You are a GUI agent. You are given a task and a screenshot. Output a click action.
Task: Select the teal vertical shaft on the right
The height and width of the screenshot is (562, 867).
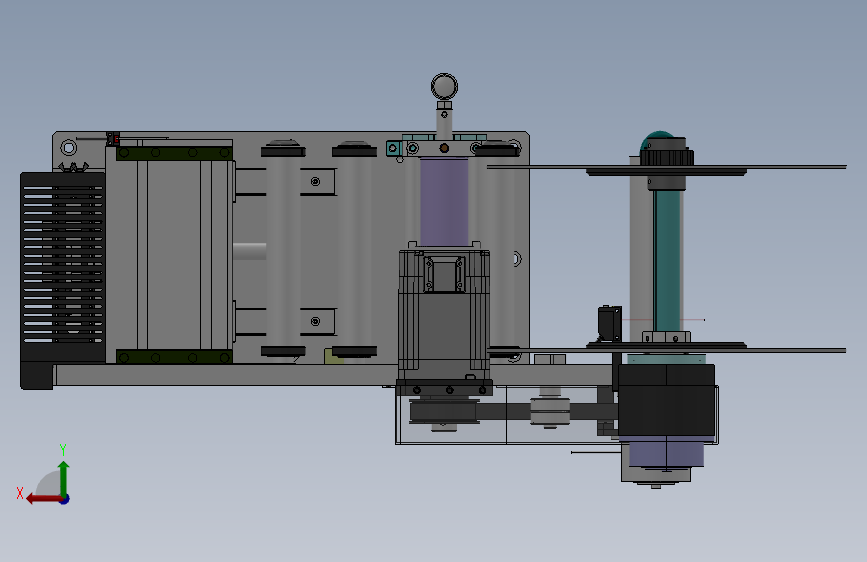(666, 260)
